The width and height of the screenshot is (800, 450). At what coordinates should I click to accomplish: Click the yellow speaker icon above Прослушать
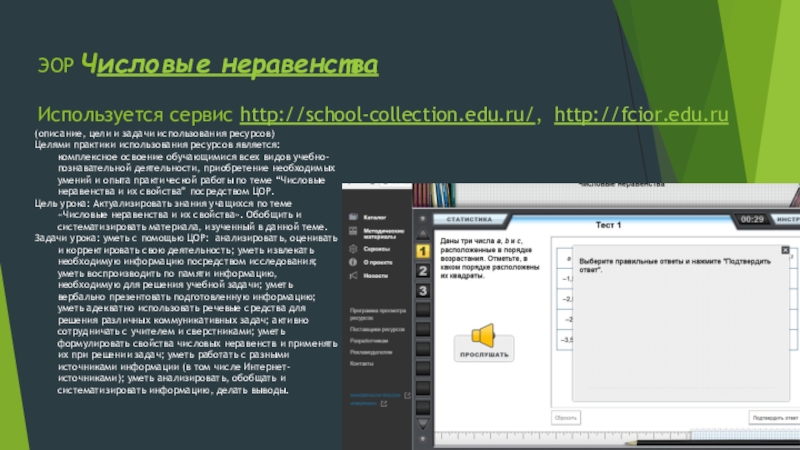[x=483, y=335]
